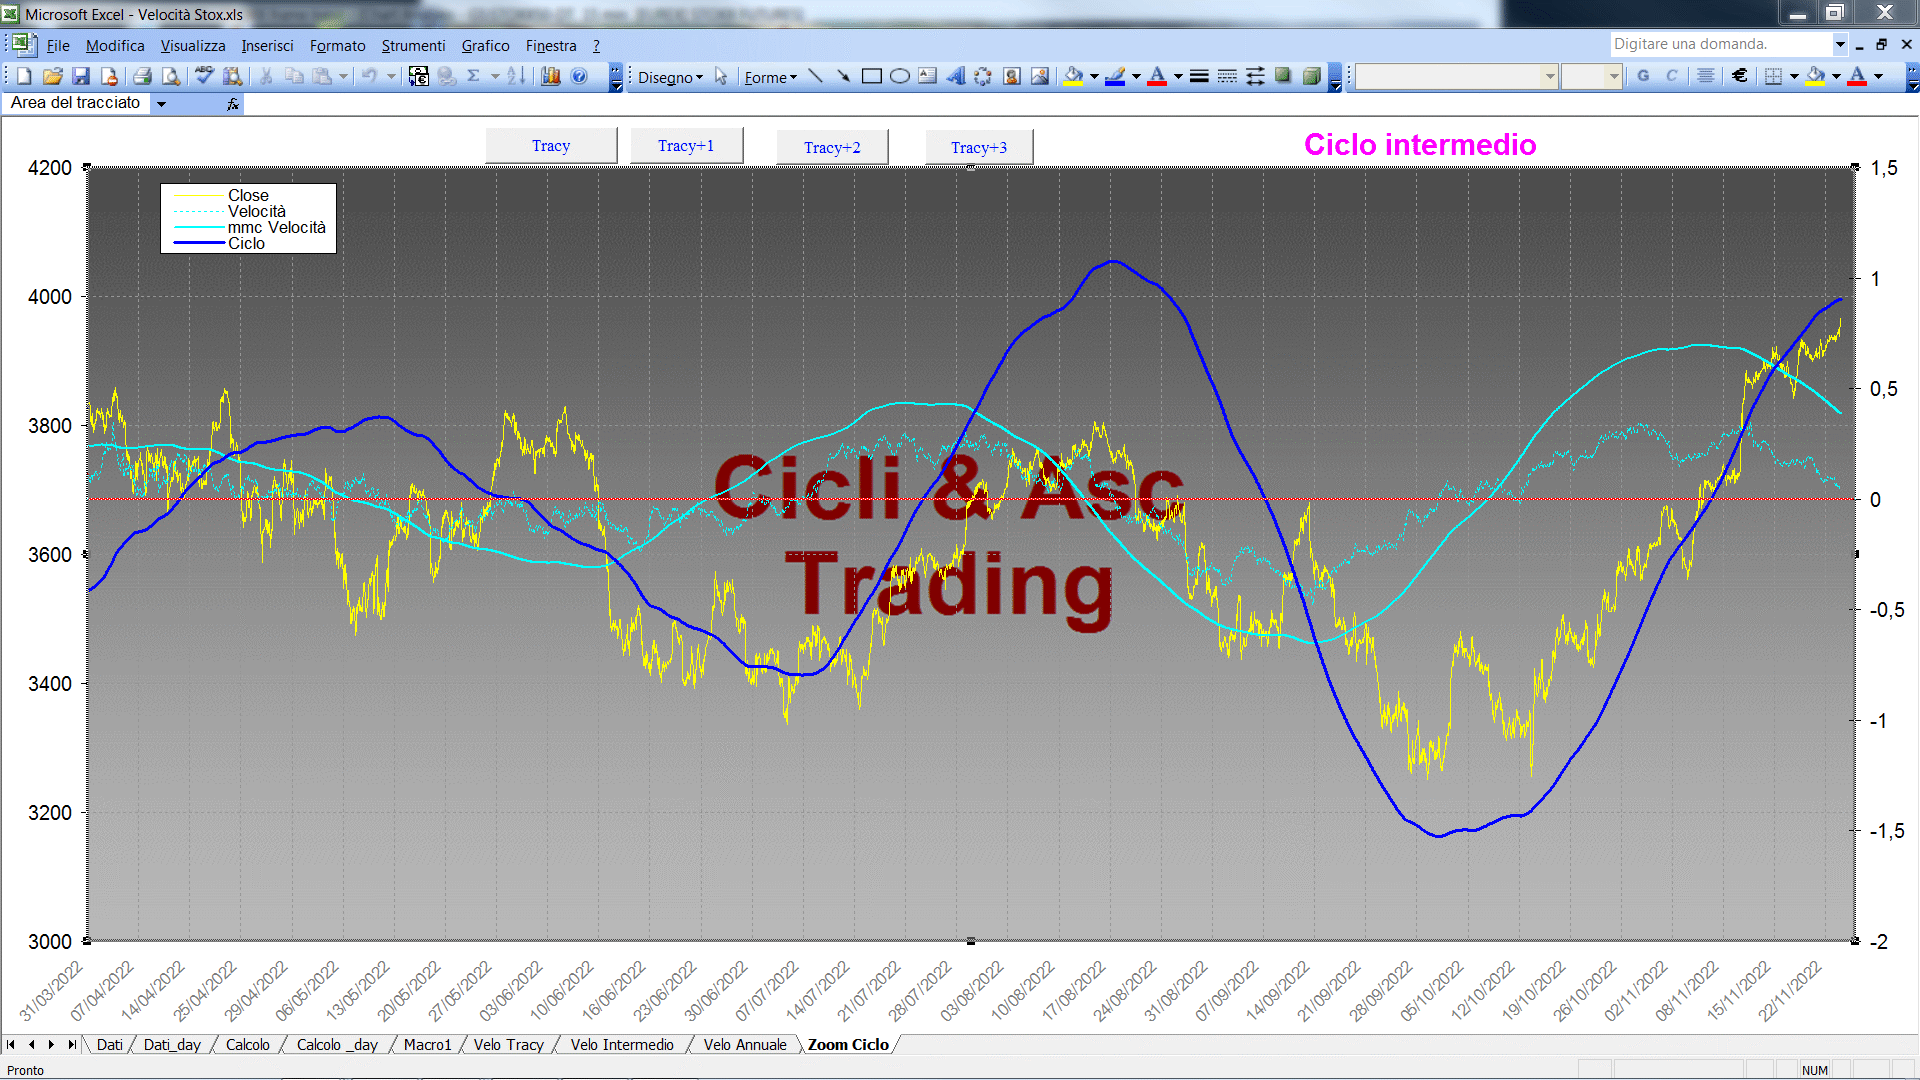Insert Clip Art

click(x=1012, y=77)
